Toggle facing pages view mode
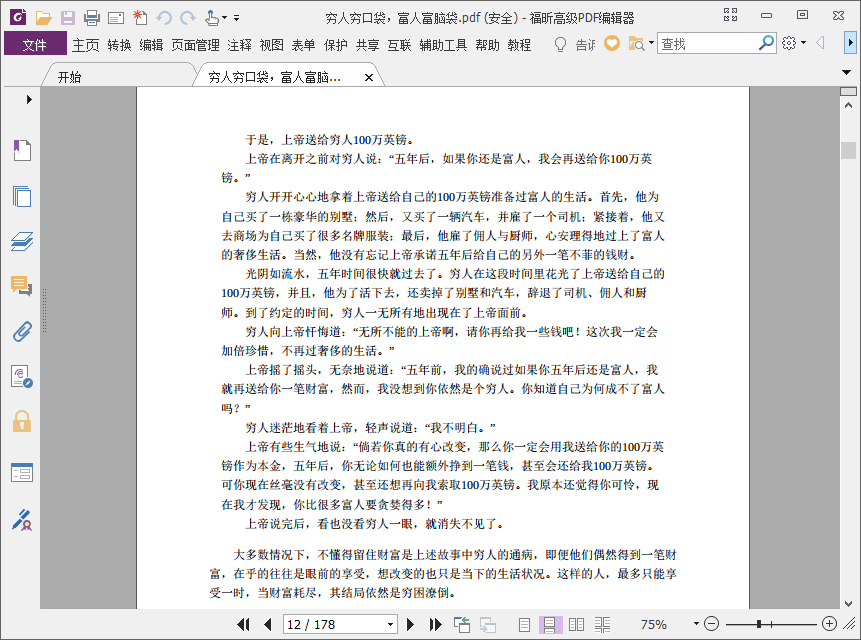The height and width of the screenshot is (640, 861). 576,625
